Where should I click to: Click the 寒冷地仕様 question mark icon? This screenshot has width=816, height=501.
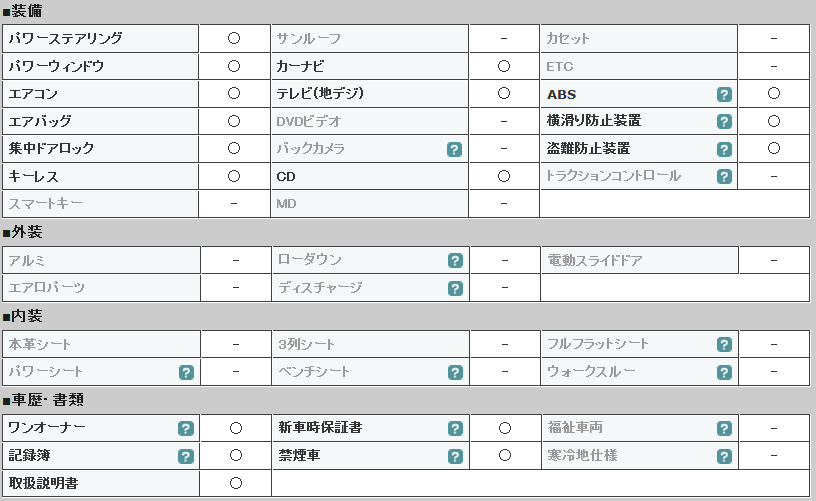point(724,456)
